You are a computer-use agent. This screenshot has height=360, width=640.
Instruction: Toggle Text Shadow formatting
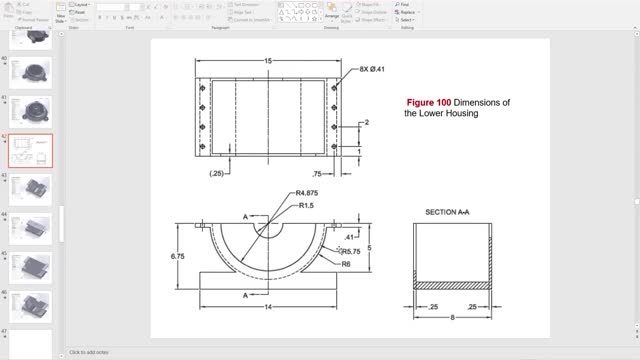click(122, 18)
